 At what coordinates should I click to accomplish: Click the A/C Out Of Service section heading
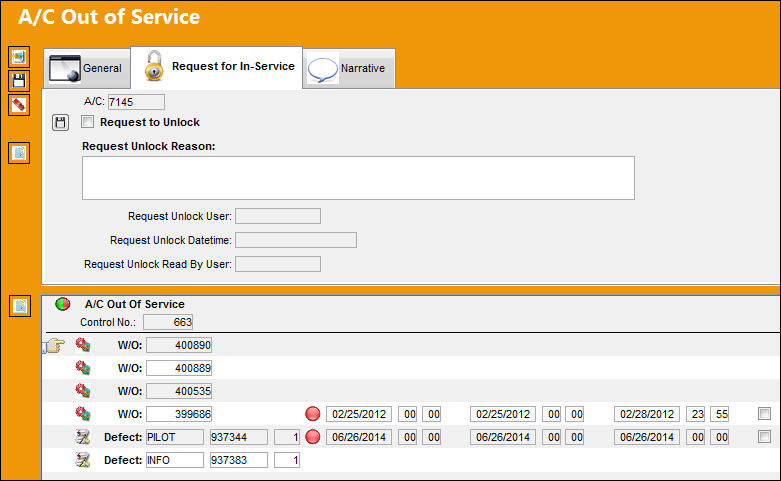point(135,304)
